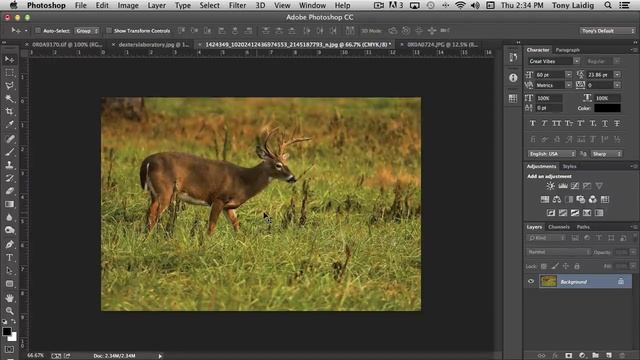Add a Levels adjustment

[x=562, y=186]
